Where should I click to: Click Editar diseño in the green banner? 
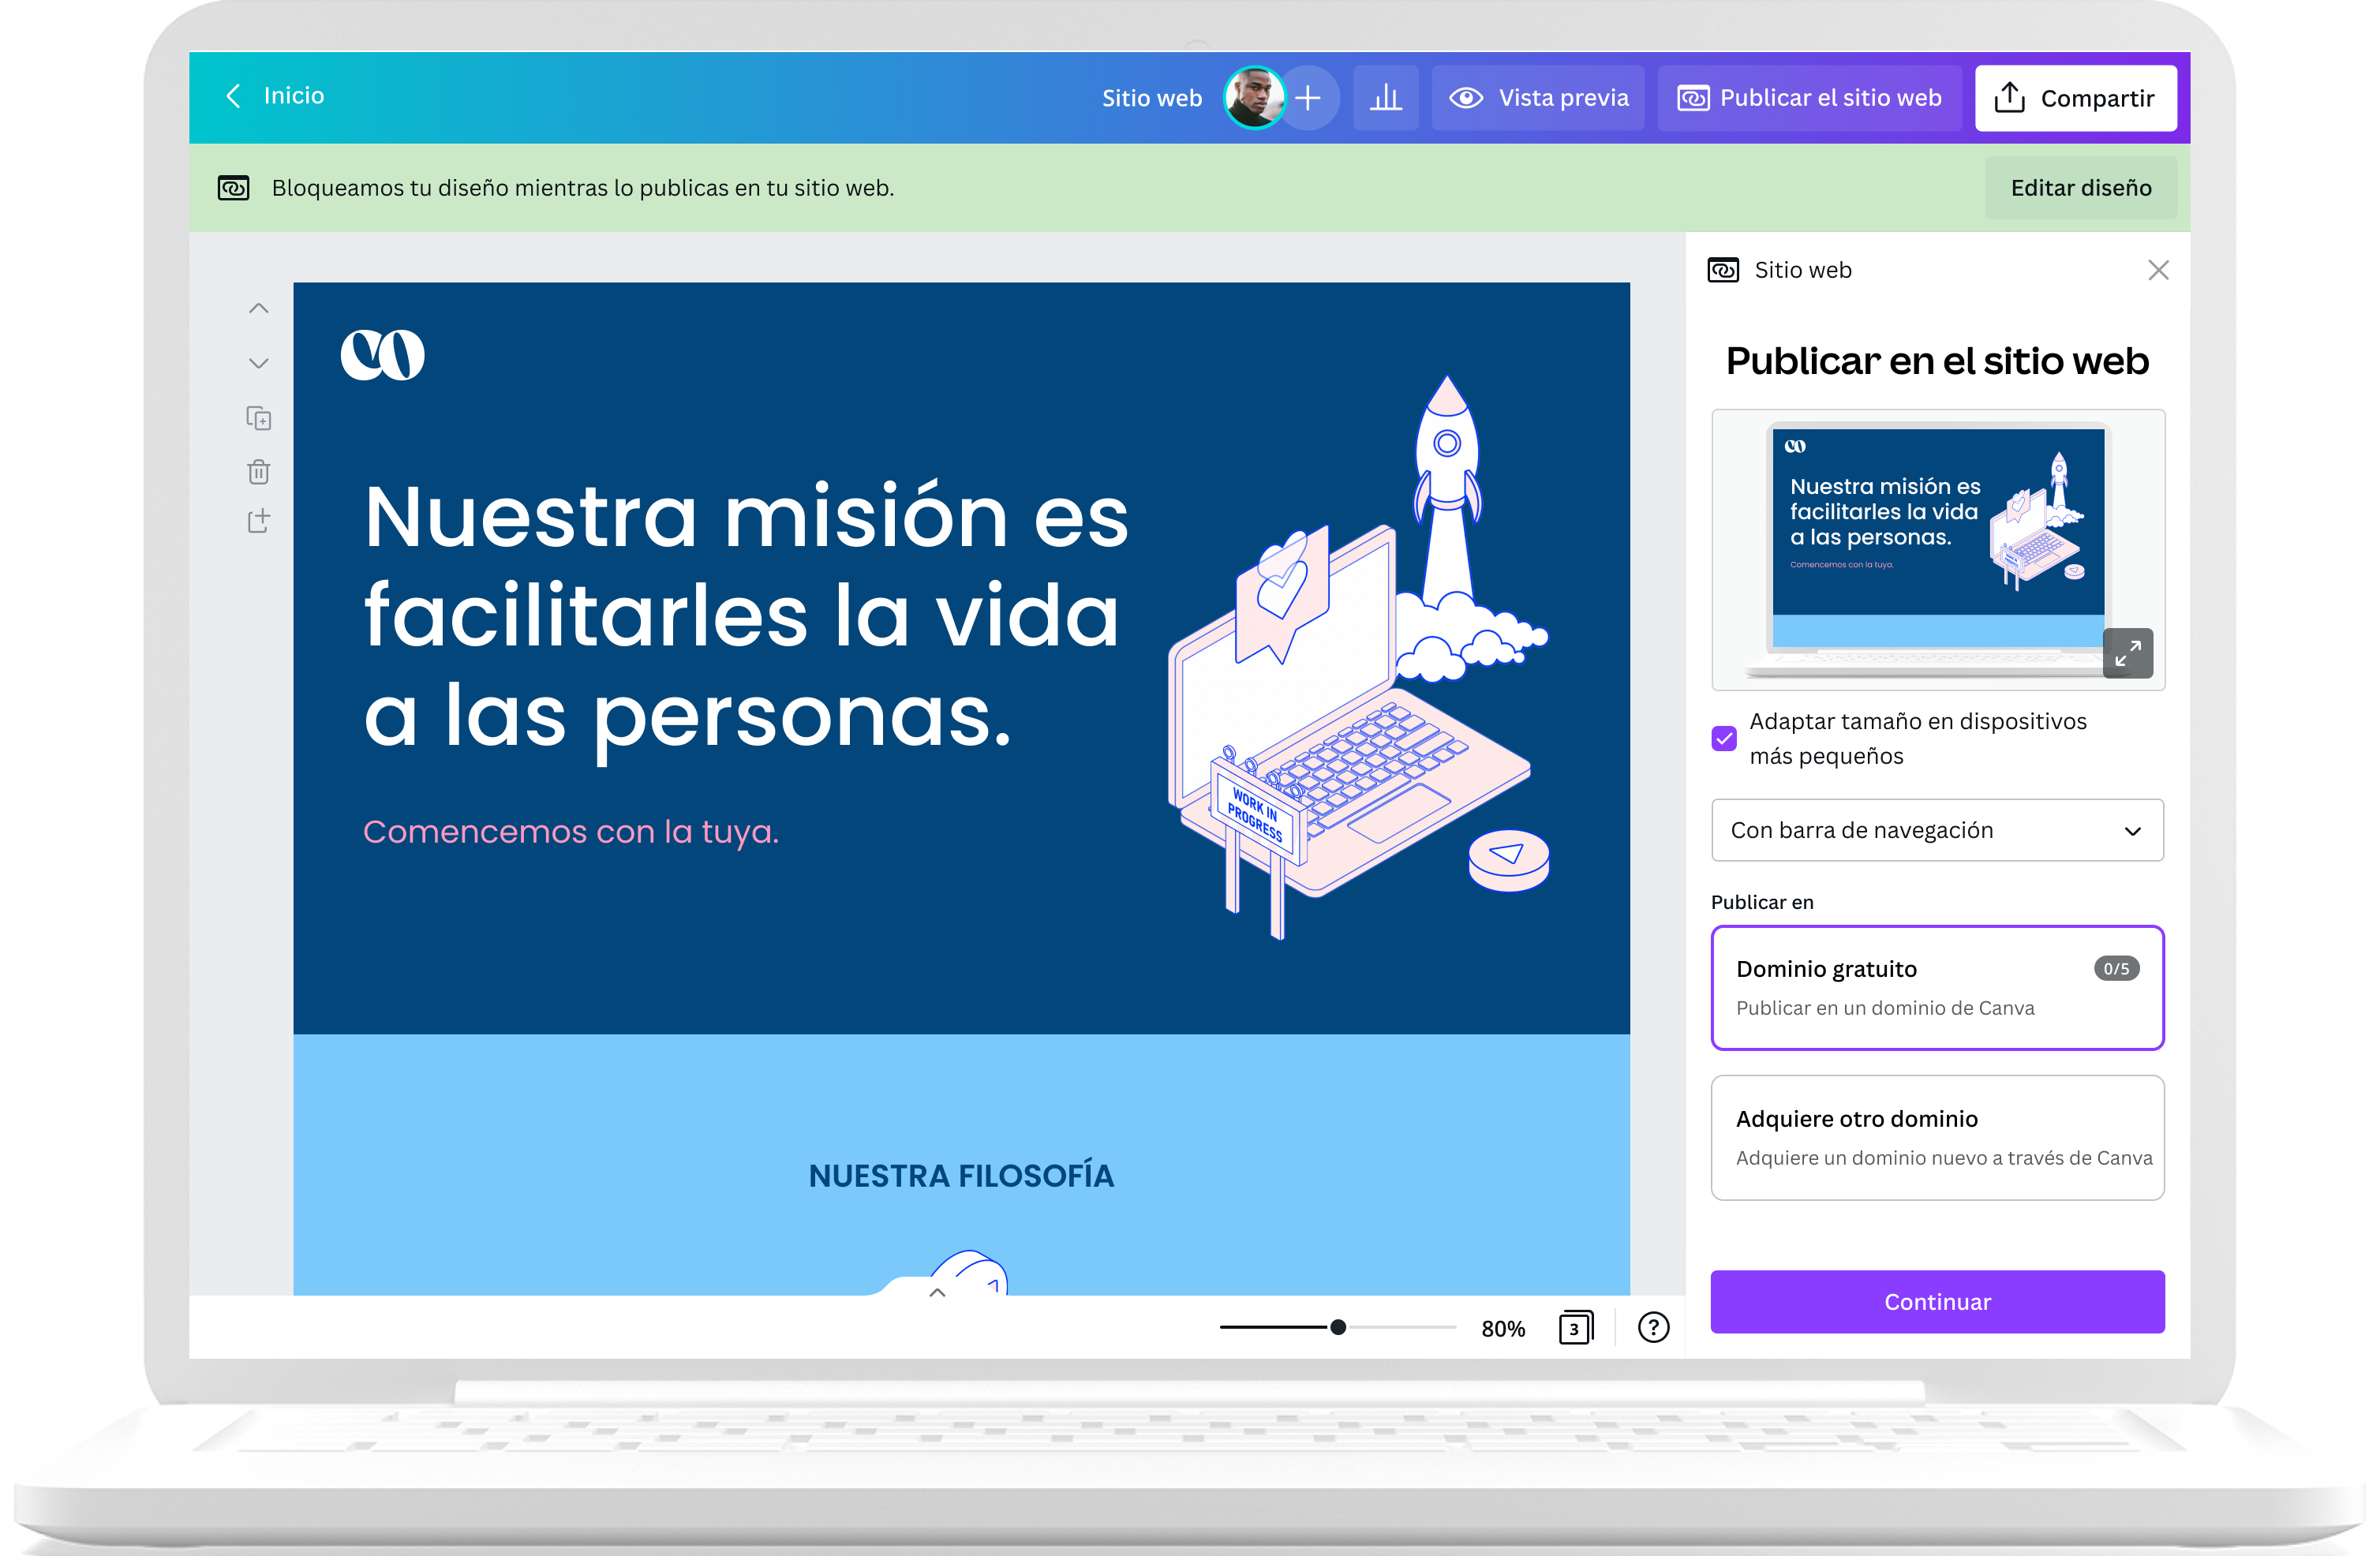[2081, 187]
